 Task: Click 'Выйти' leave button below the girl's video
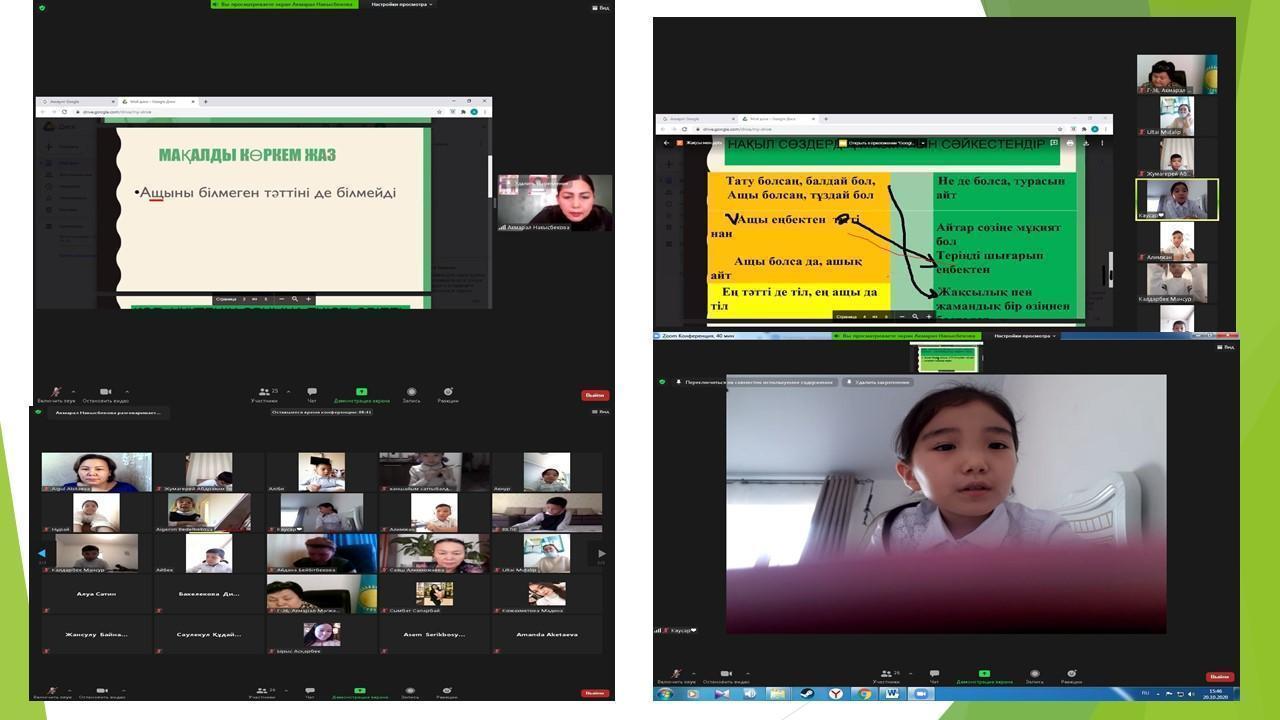[1219, 677]
